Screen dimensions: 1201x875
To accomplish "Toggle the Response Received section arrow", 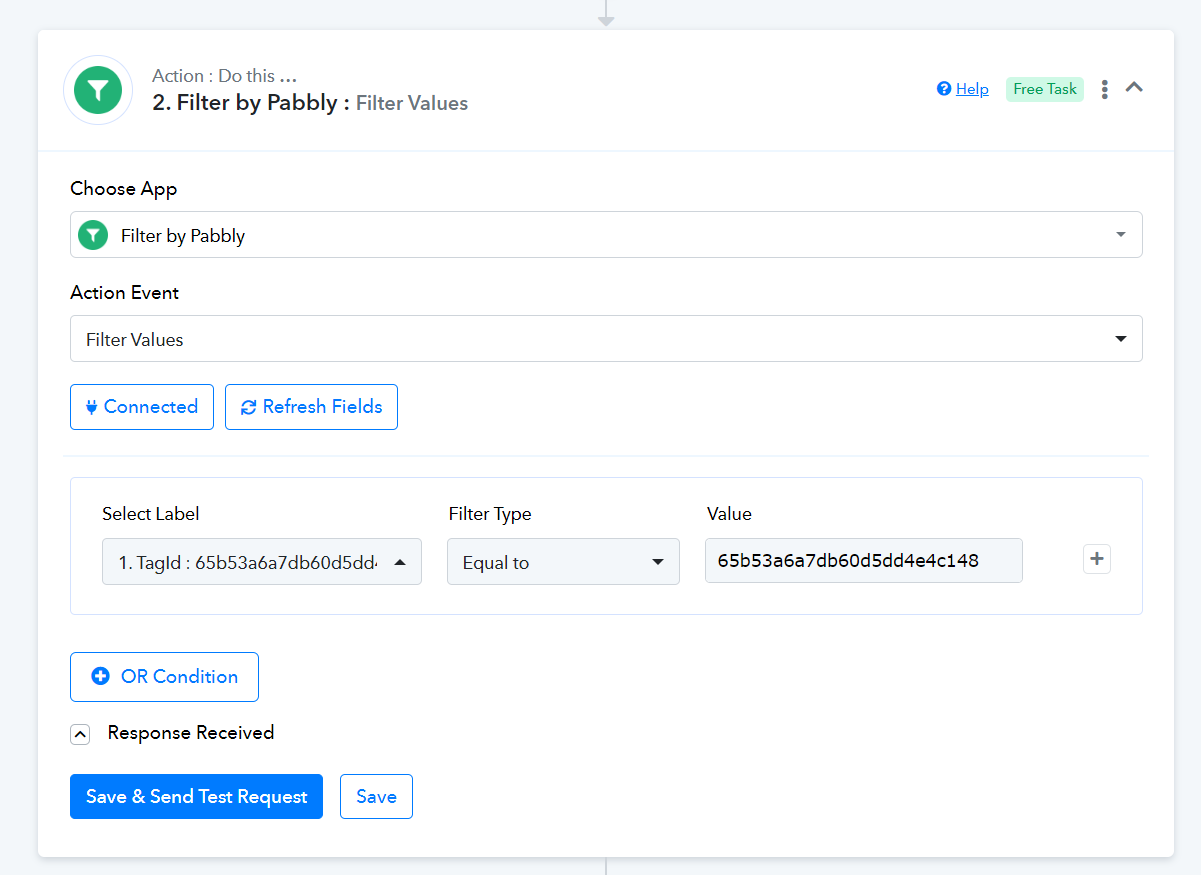I will click(x=80, y=734).
